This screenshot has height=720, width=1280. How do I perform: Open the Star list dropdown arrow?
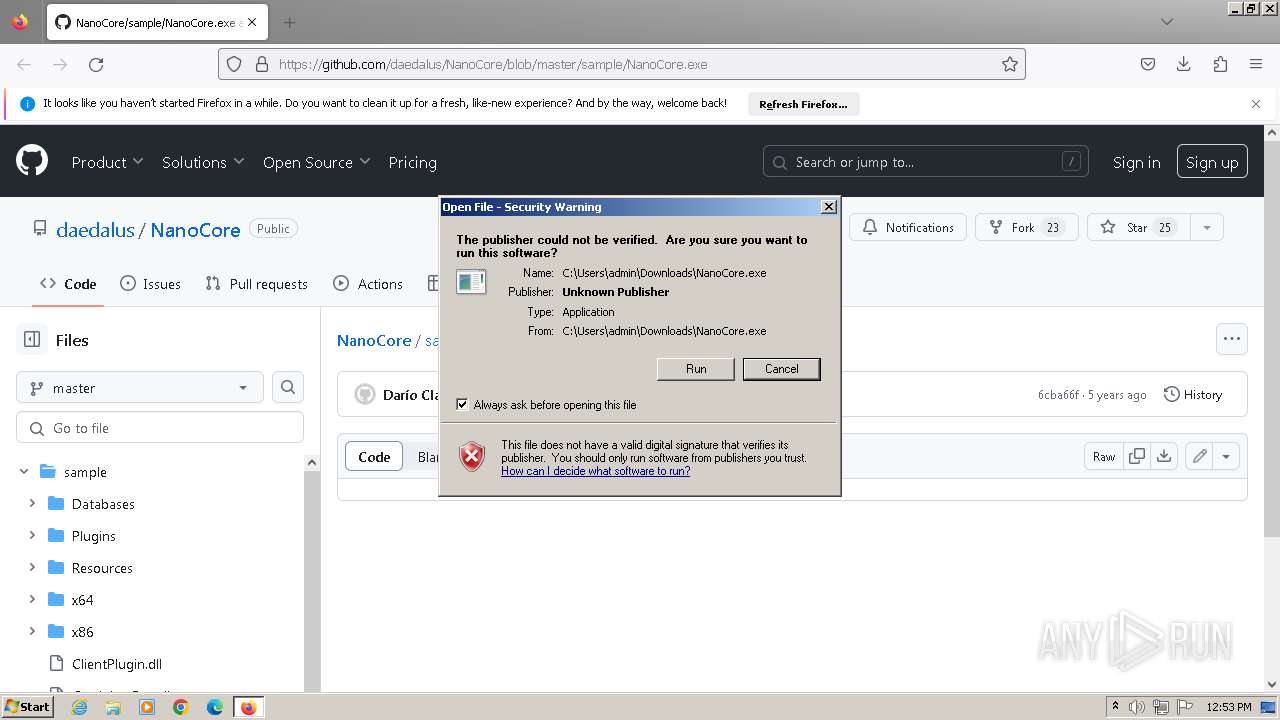[x=1207, y=227]
